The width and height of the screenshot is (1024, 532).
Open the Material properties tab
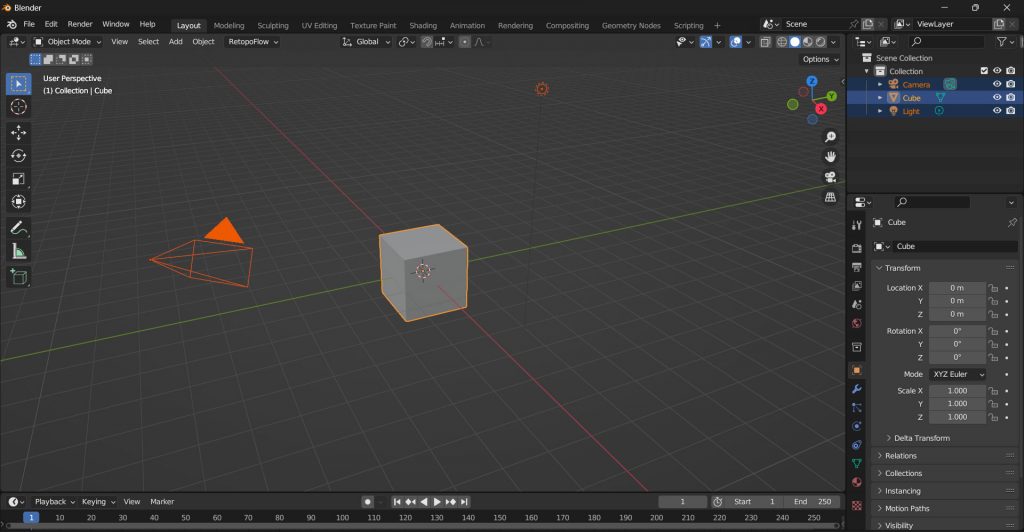(857, 482)
